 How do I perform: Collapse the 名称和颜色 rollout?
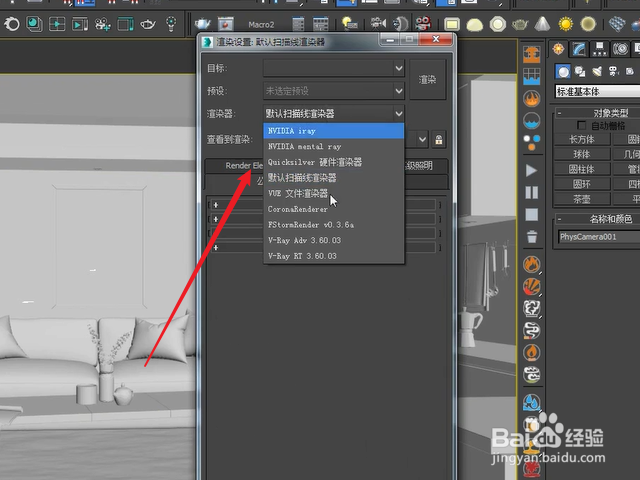[x=560, y=219]
